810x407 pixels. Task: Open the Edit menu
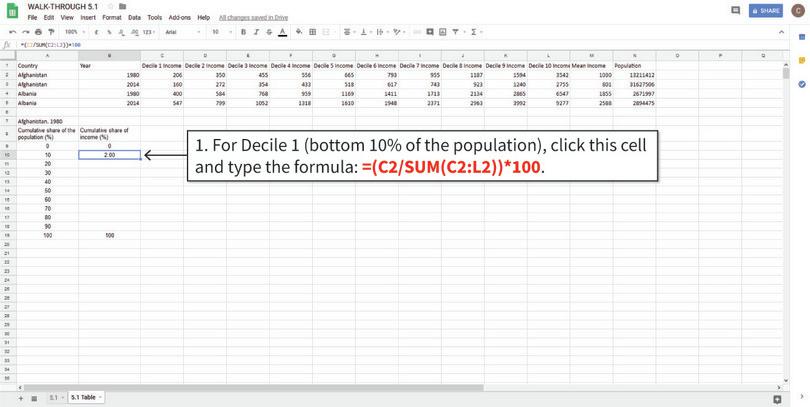49,18
